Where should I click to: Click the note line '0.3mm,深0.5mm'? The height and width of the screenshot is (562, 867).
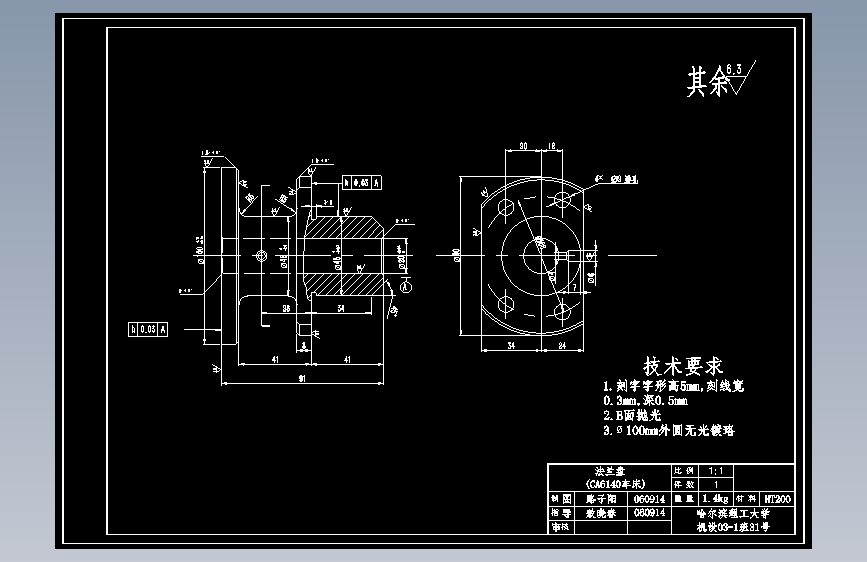(645, 400)
